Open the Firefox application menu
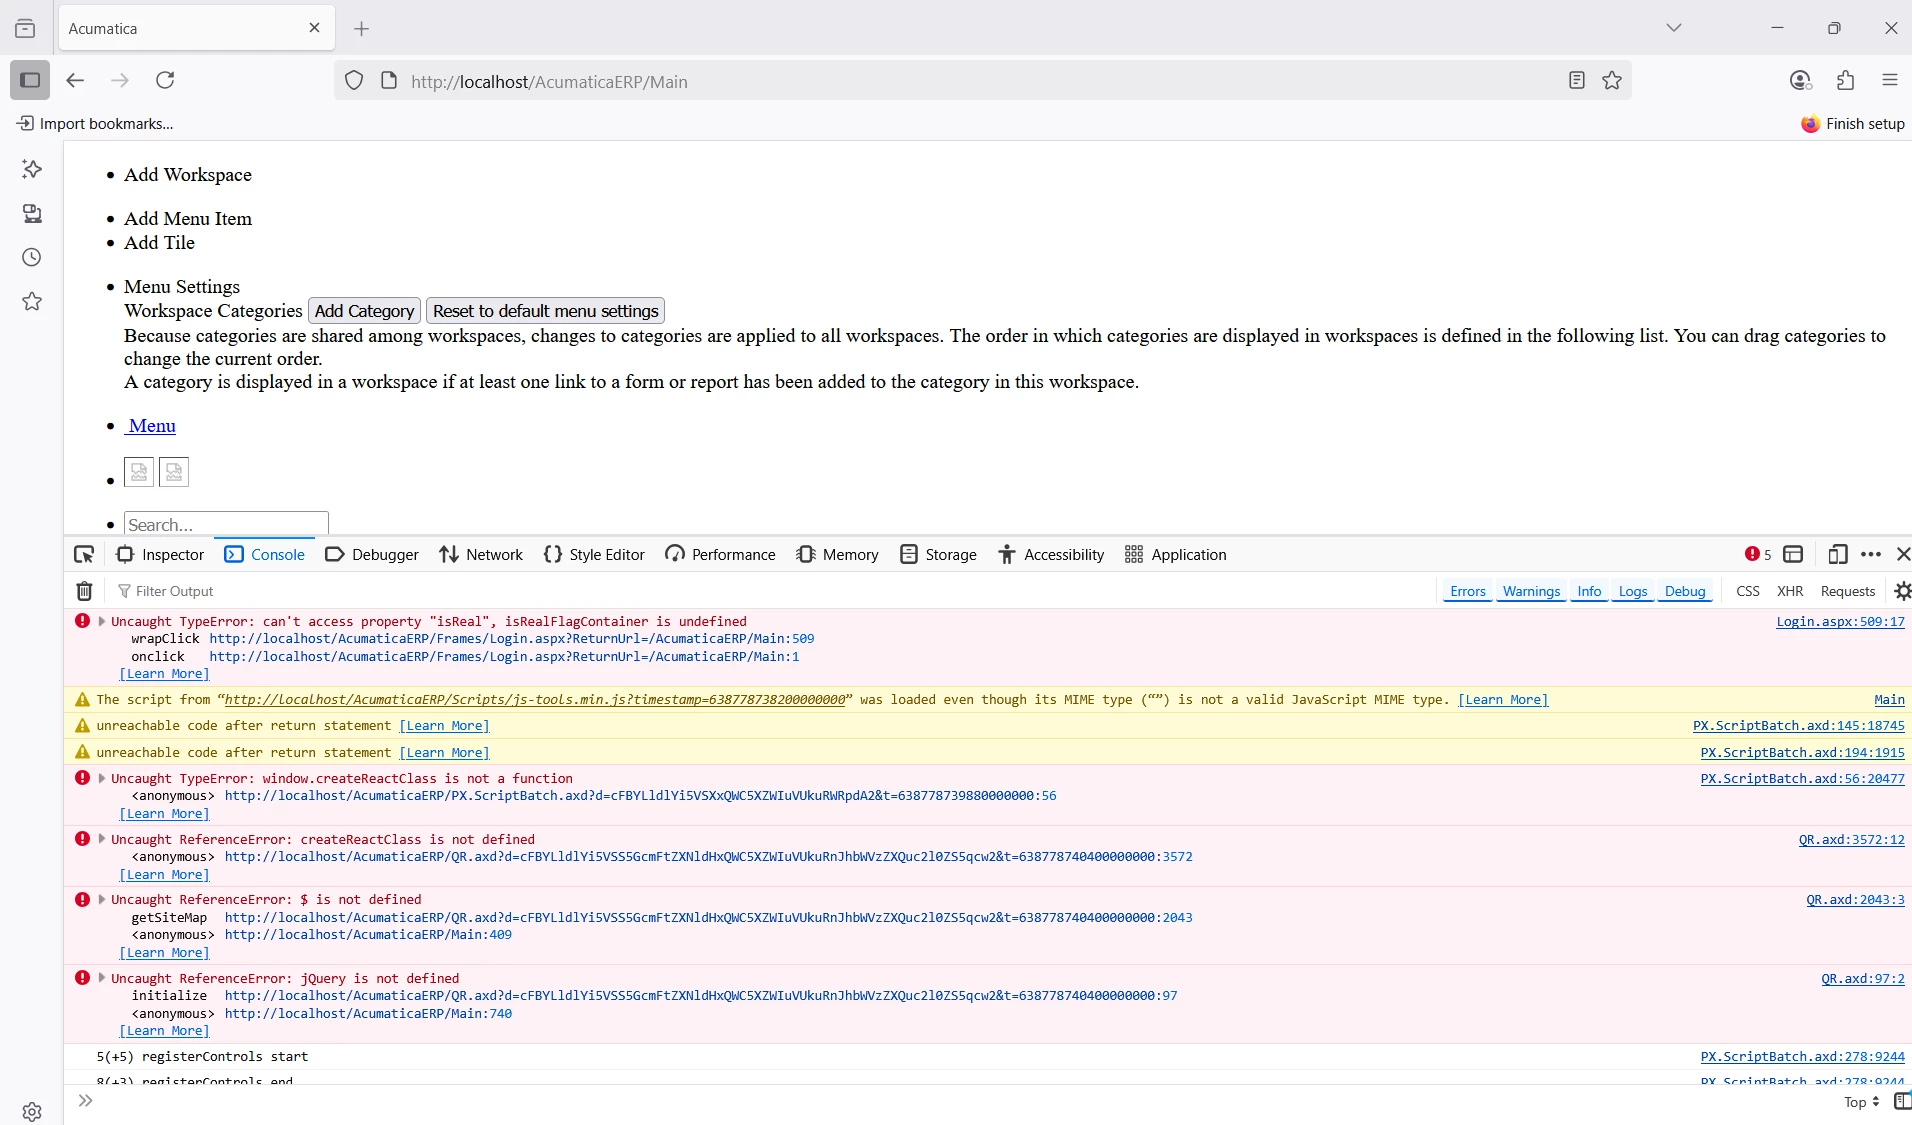This screenshot has width=1912, height=1125. (1890, 80)
